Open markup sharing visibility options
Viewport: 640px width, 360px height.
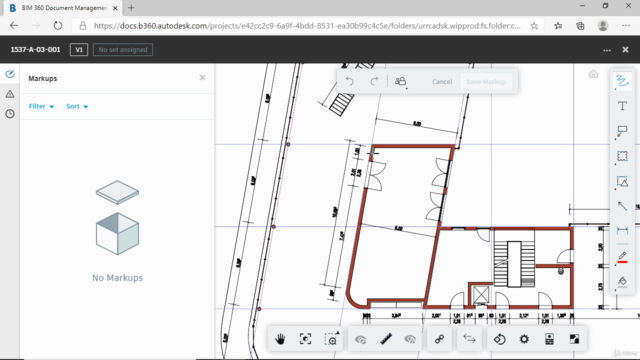click(x=400, y=81)
